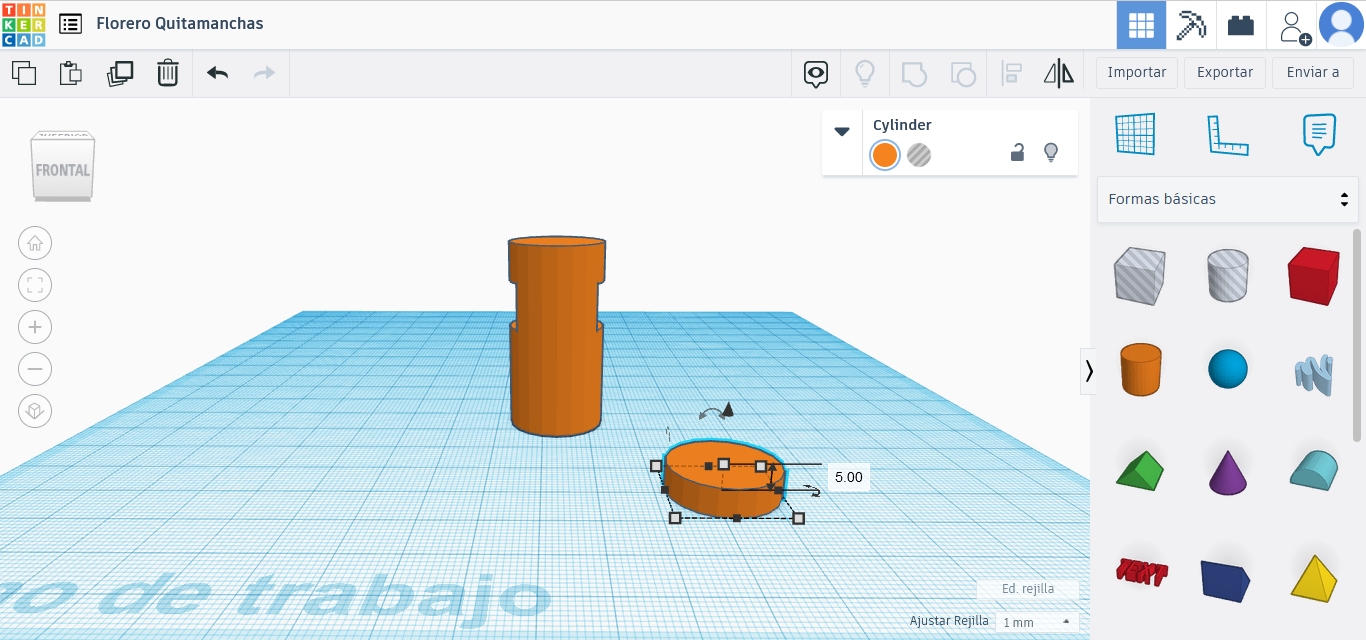Set Cylinder to Hole mode

click(919, 155)
